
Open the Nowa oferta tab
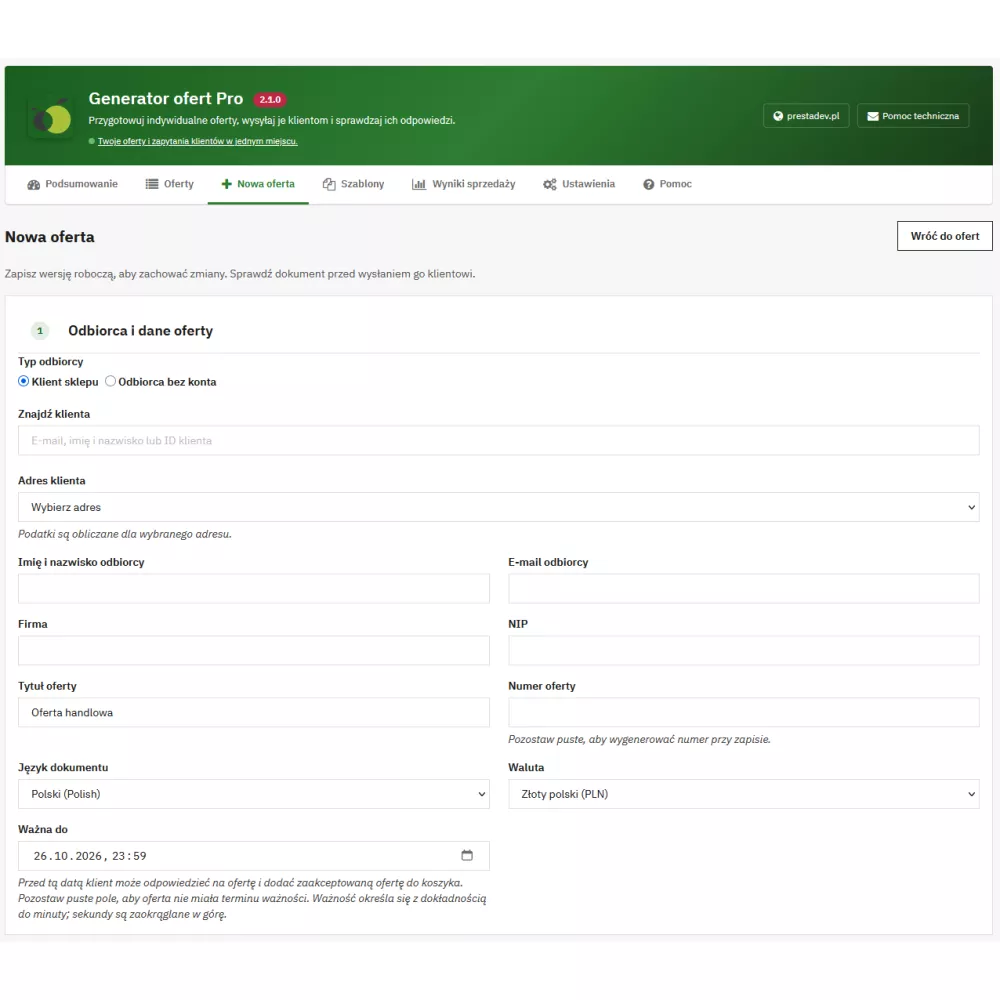(258, 184)
